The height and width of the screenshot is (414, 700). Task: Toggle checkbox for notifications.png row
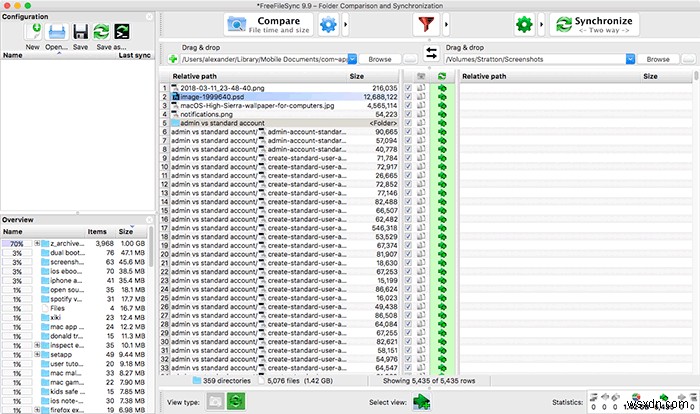408,114
